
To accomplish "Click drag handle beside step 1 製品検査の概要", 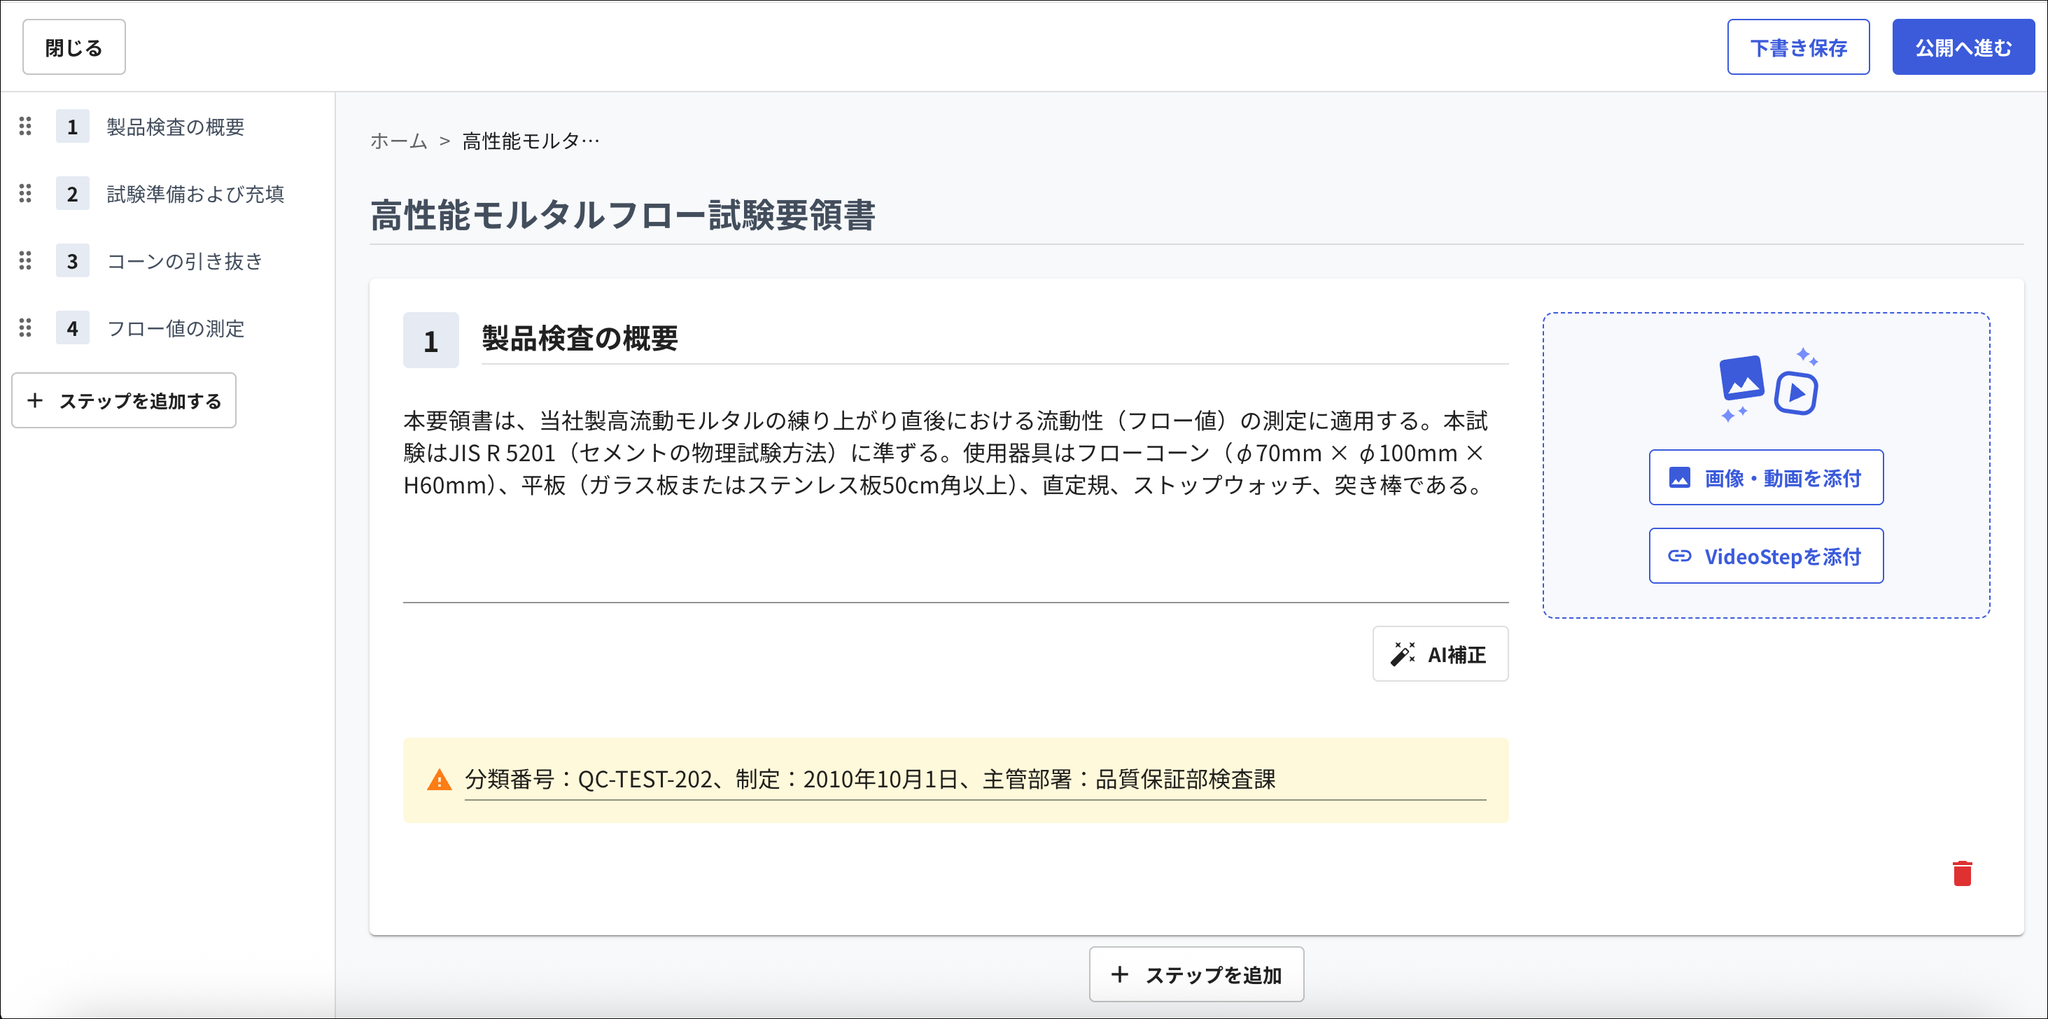I will tap(26, 126).
